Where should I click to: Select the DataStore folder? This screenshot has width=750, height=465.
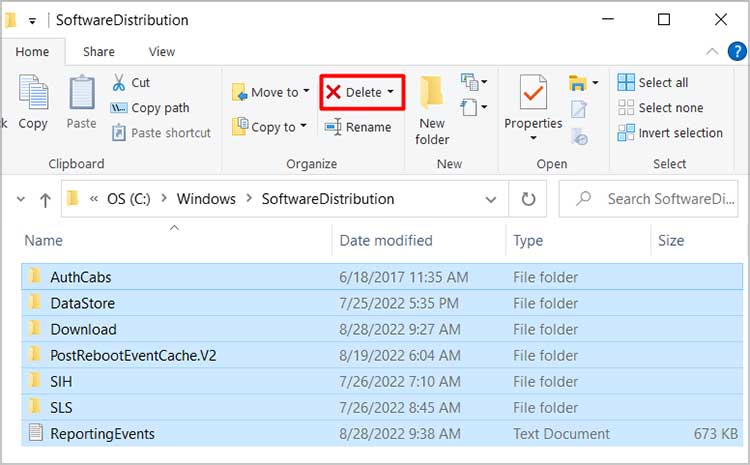click(x=382, y=303)
